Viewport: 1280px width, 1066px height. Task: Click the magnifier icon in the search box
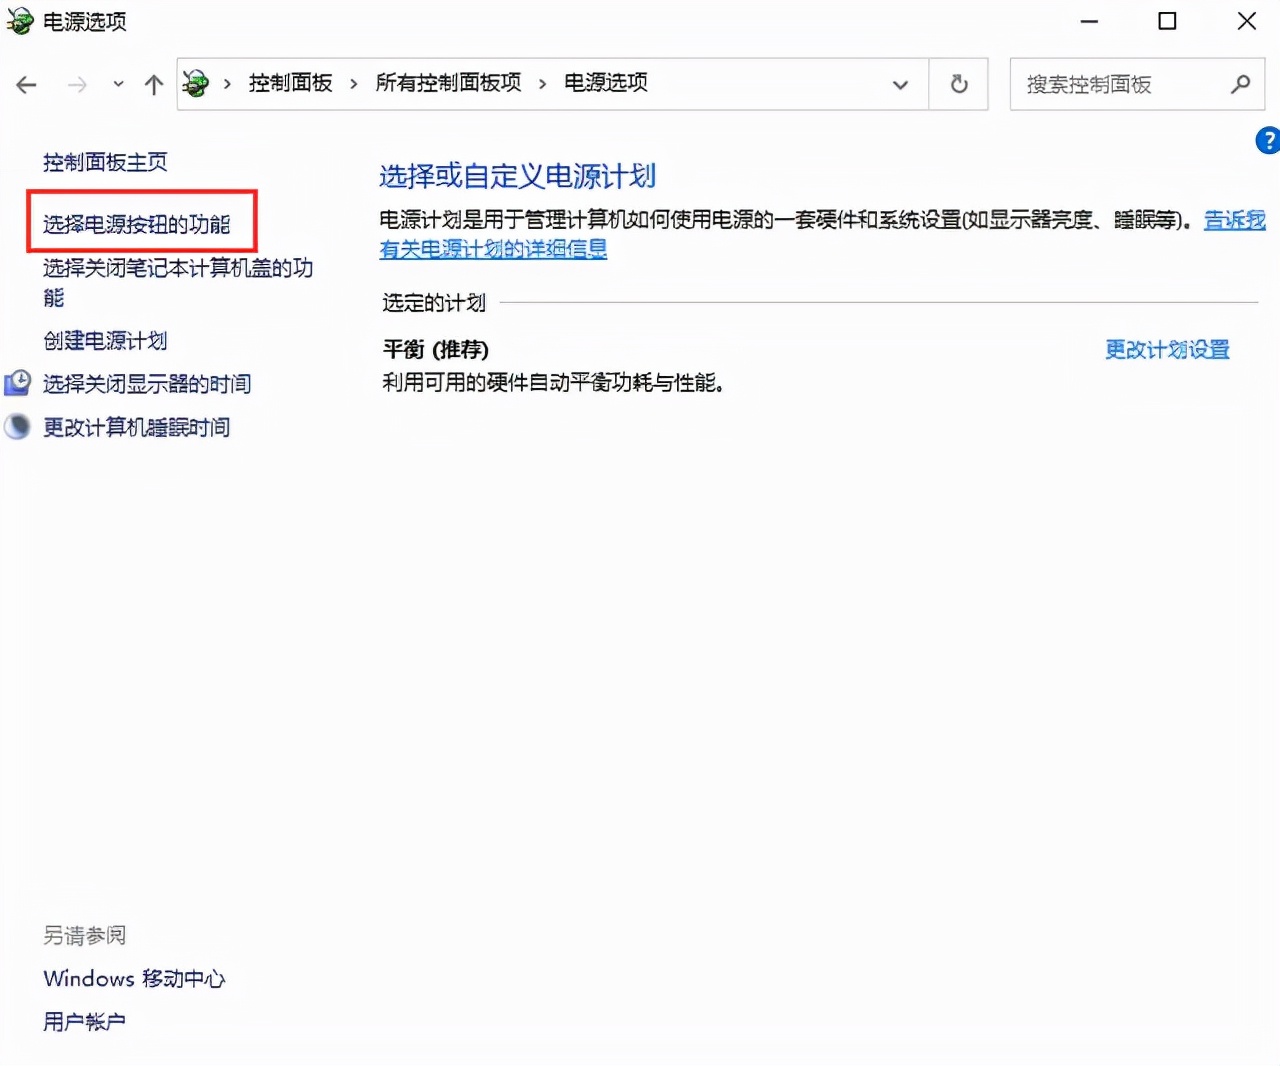[1240, 84]
